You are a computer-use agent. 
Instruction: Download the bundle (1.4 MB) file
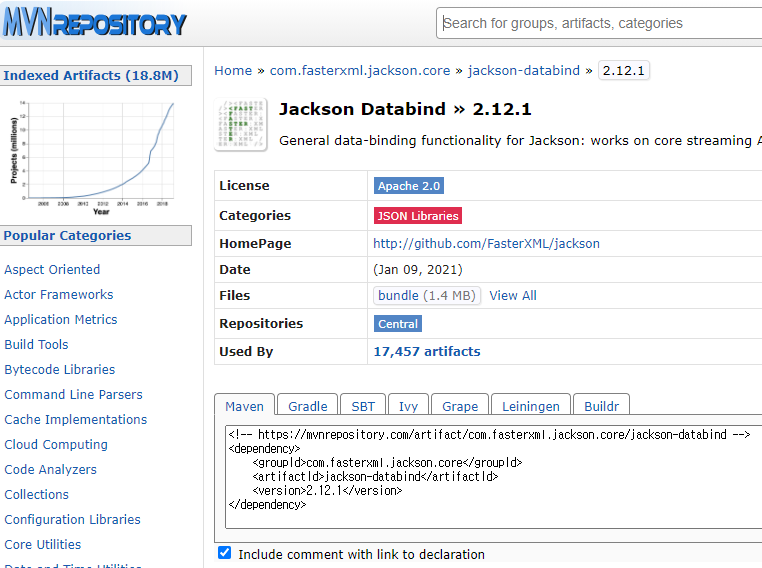427,295
